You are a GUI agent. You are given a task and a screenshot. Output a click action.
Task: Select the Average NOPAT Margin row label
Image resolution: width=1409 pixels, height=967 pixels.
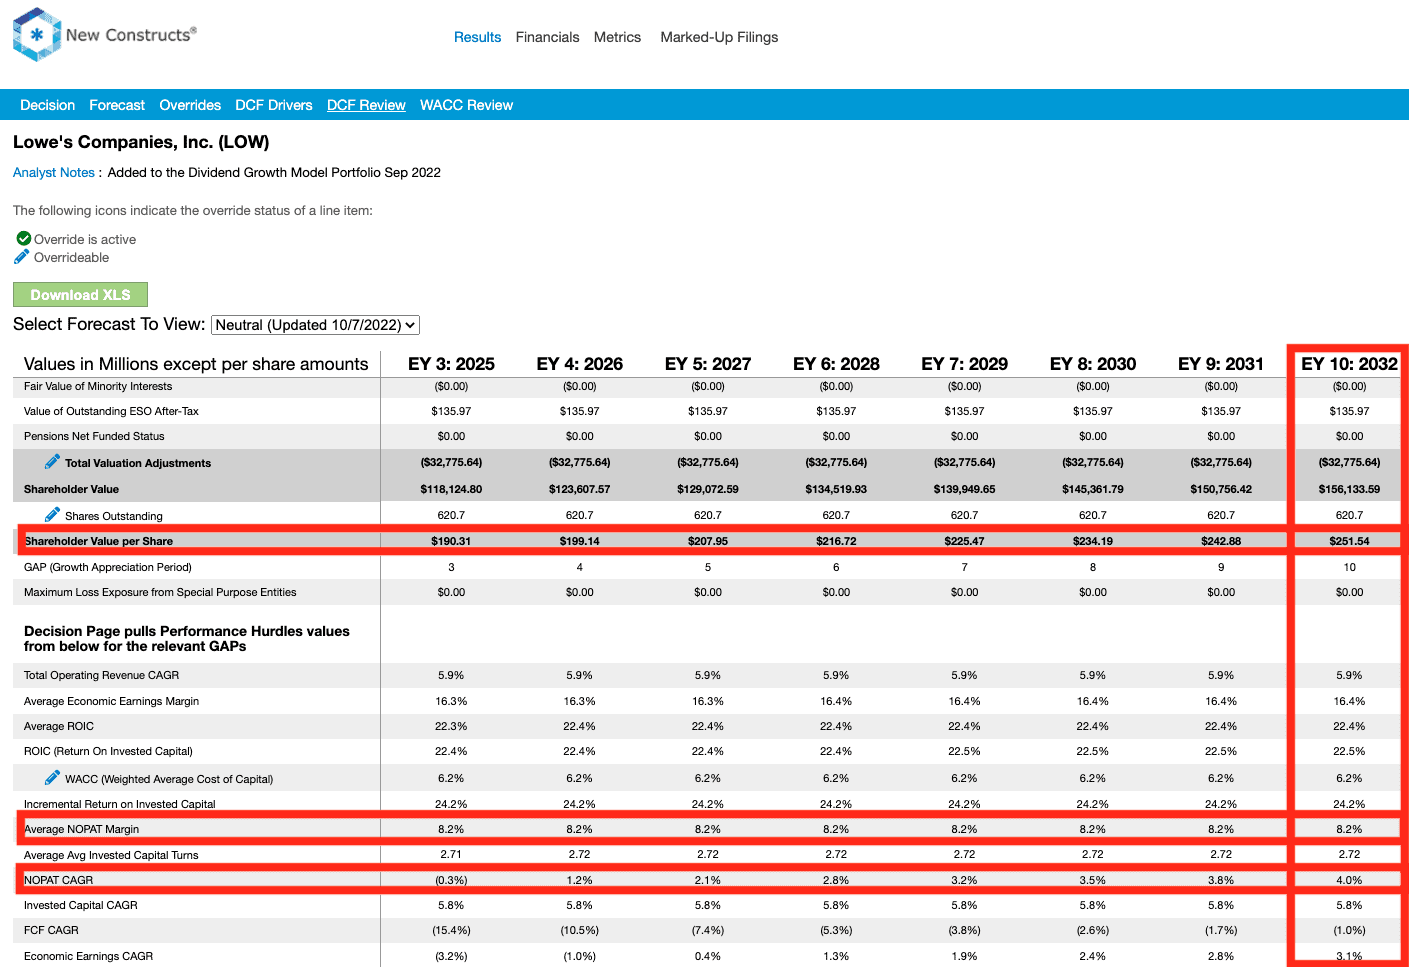pyautogui.click(x=82, y=829)
